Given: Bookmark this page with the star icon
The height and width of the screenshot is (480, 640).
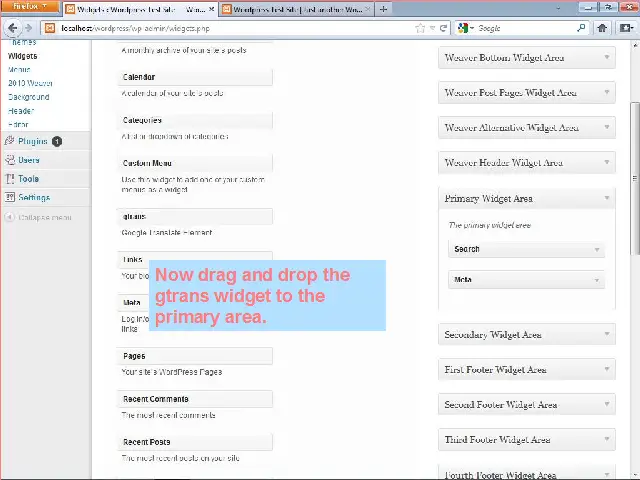Looking at the screenshot, I should coord(420,28).
